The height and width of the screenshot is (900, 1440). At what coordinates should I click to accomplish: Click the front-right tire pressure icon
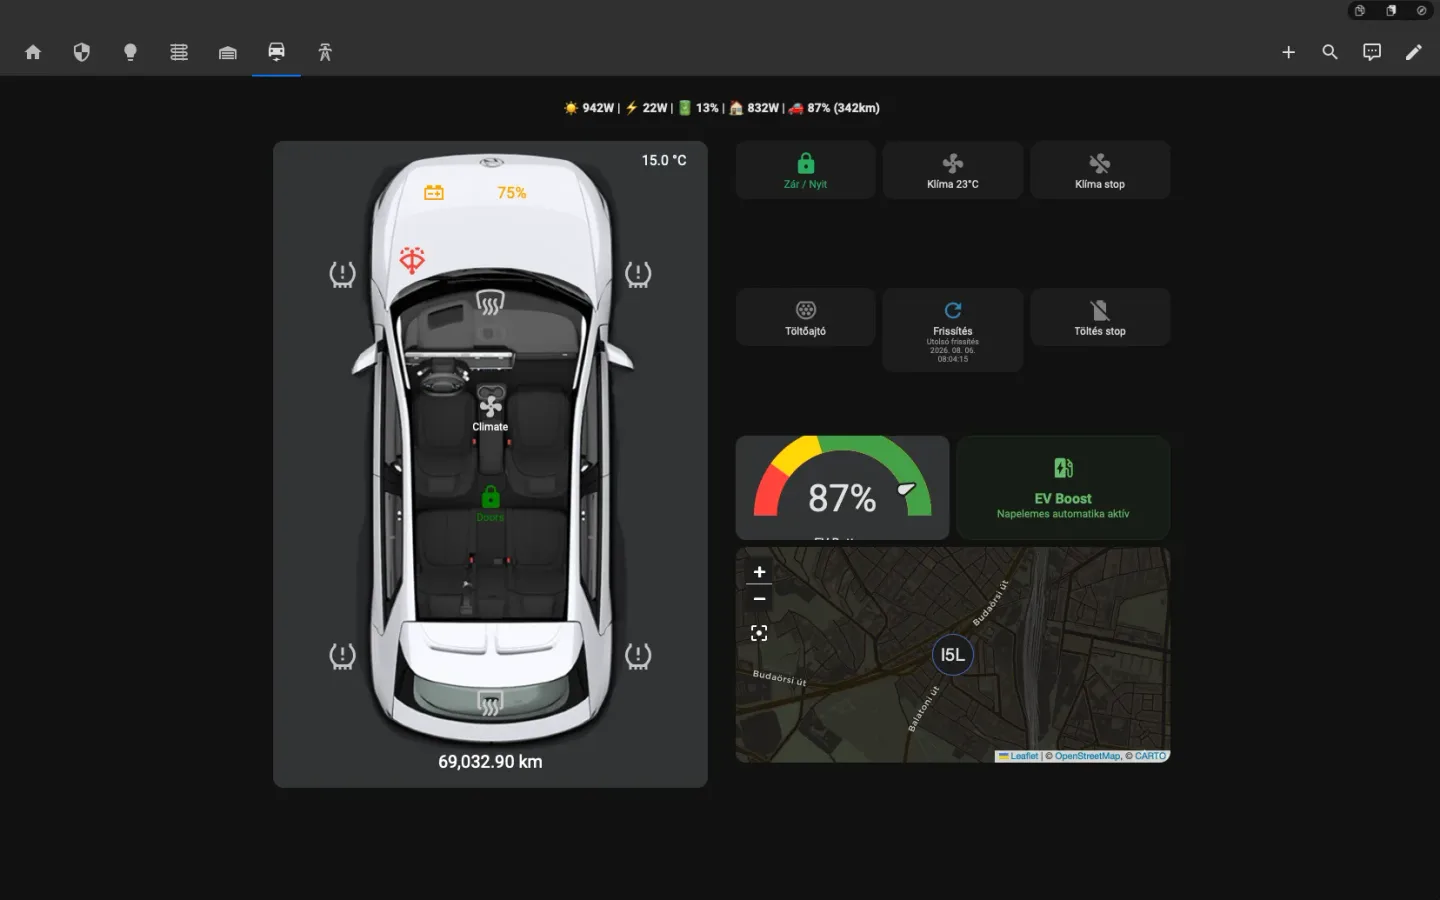pyautogui.click(x=638, y=274)
